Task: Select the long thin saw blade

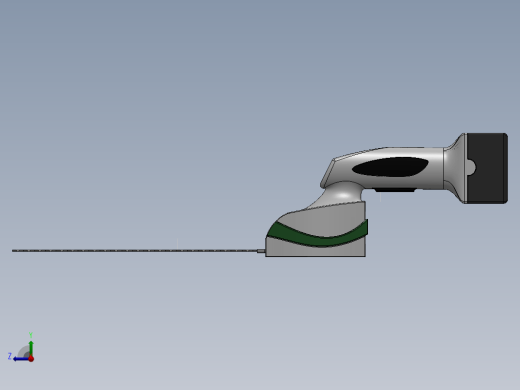Action: point(134,251)
